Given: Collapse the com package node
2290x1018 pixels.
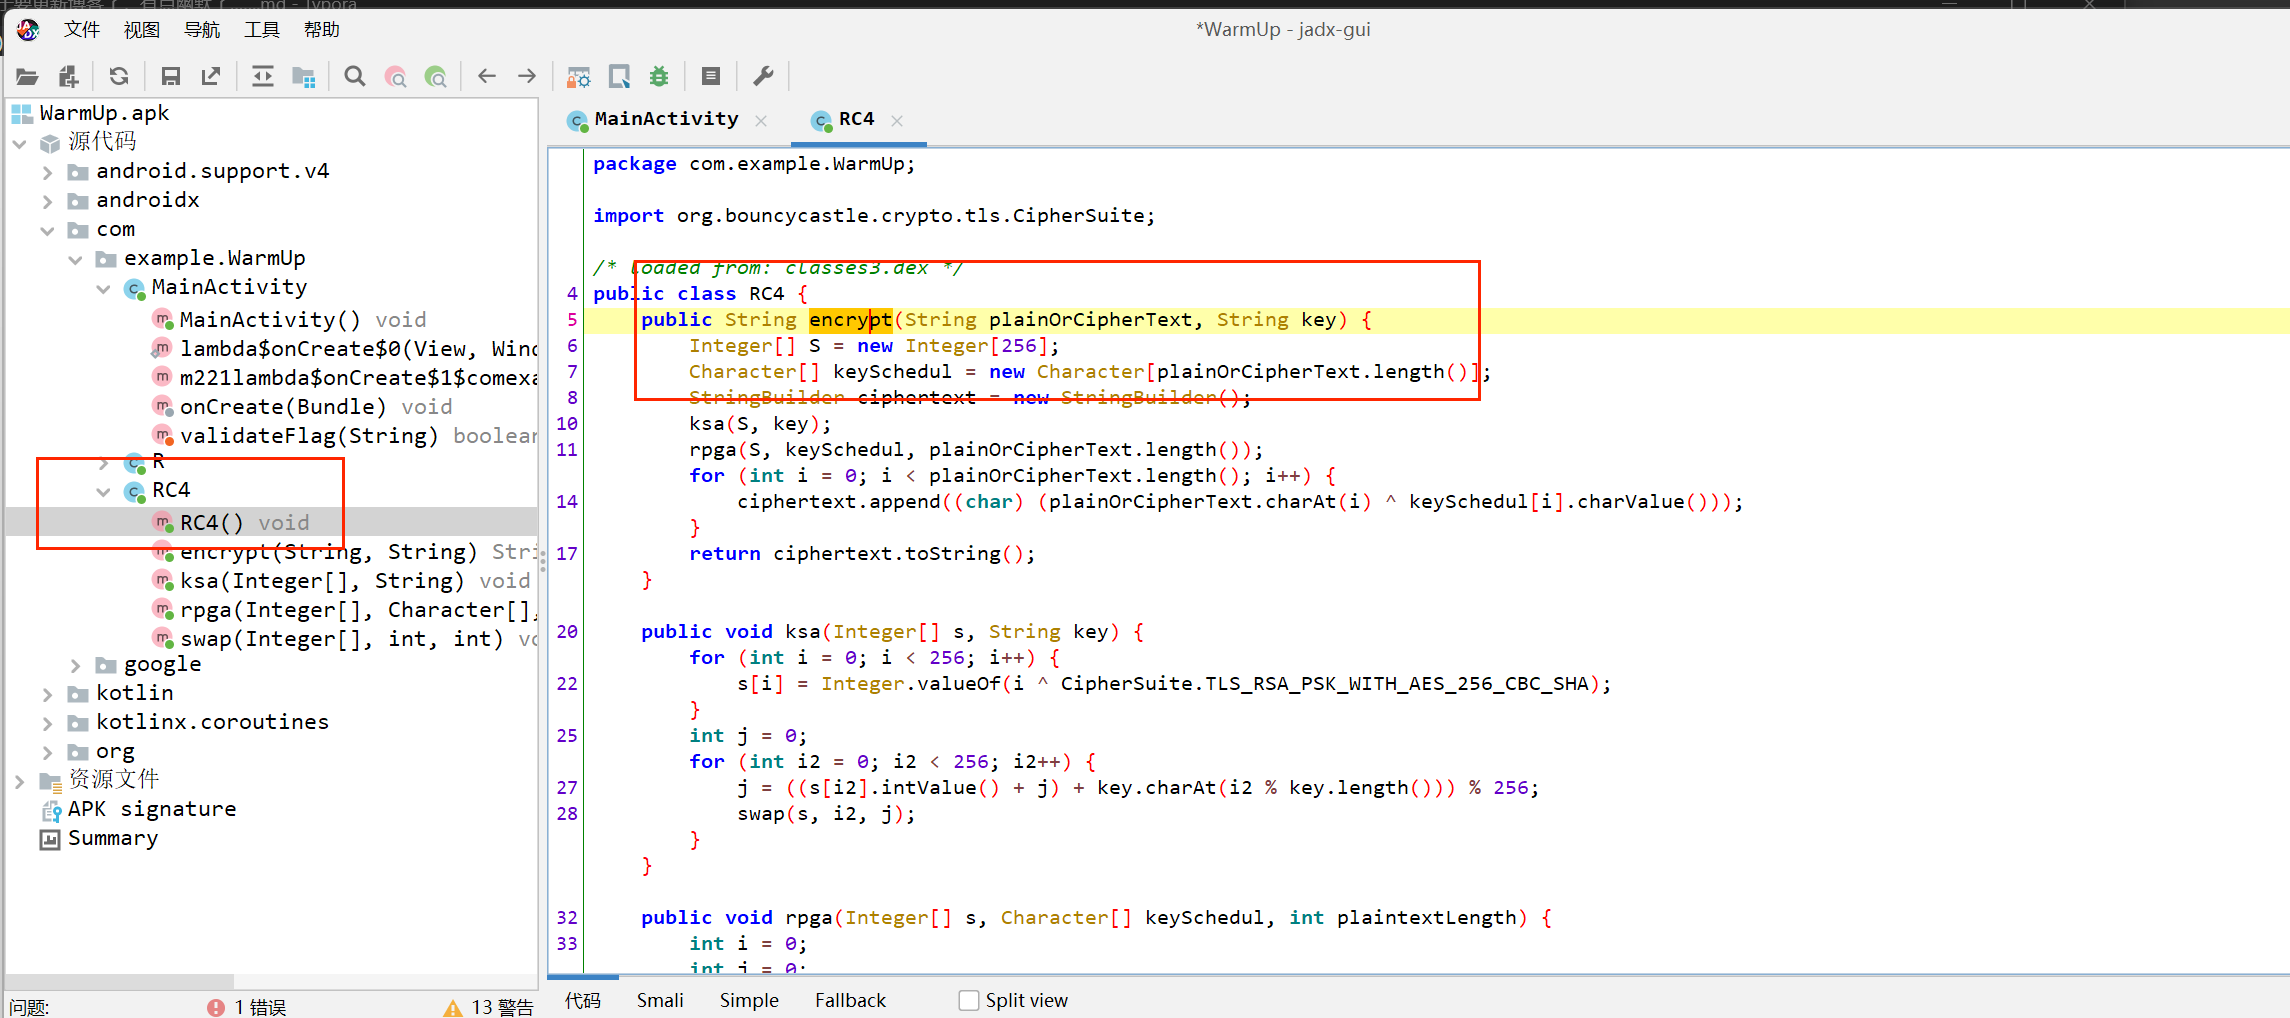Looking at the screenshot, I should pyautogui.click(x=47, y=230).
